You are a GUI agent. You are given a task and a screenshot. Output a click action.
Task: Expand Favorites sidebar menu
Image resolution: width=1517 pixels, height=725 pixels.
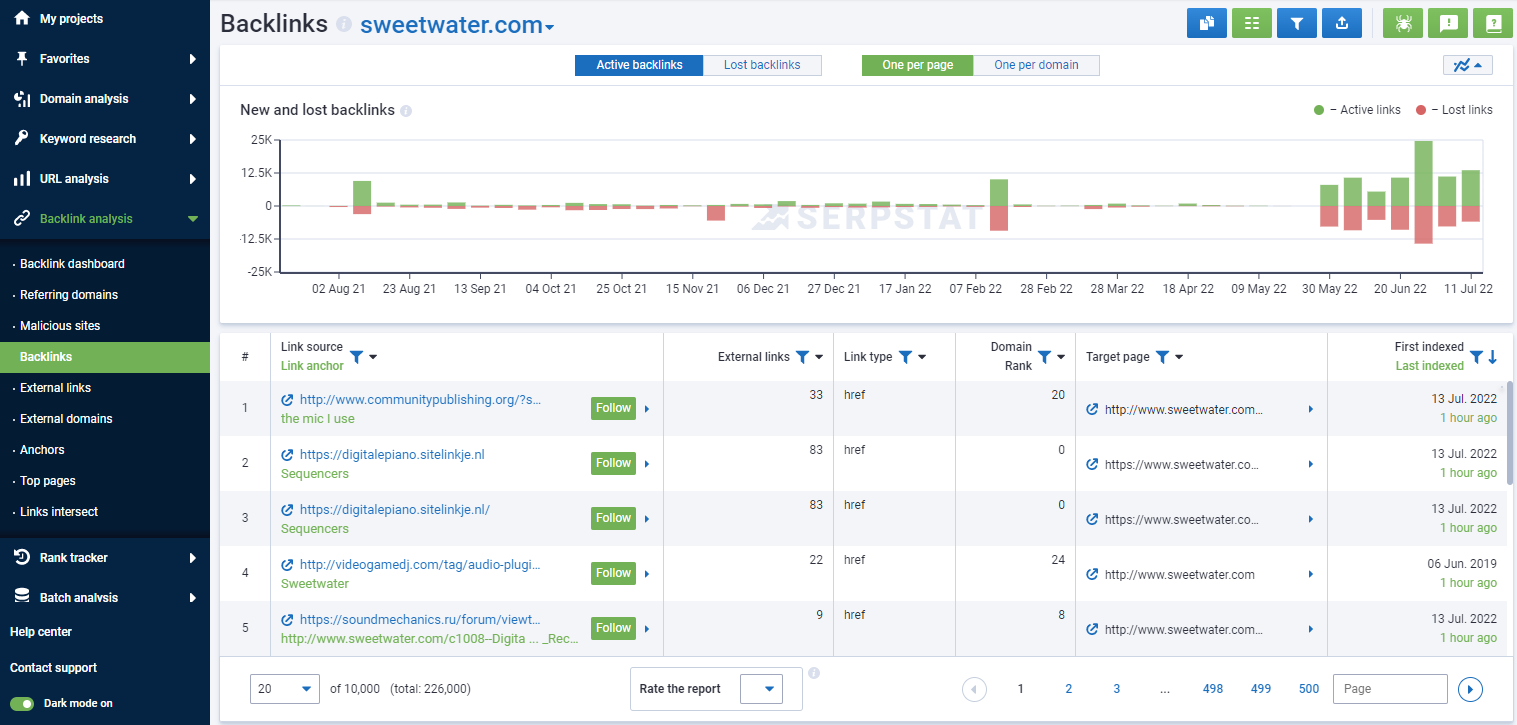tap(105, 59)
